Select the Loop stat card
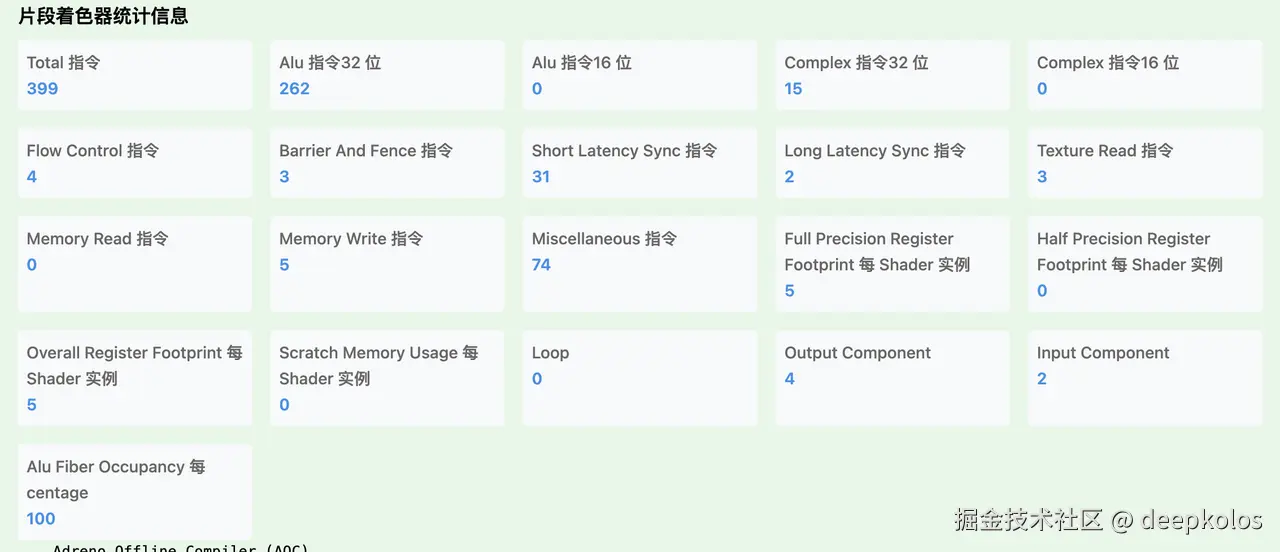The height and width of the screenshot is (552, 1280). click(639, 378)
